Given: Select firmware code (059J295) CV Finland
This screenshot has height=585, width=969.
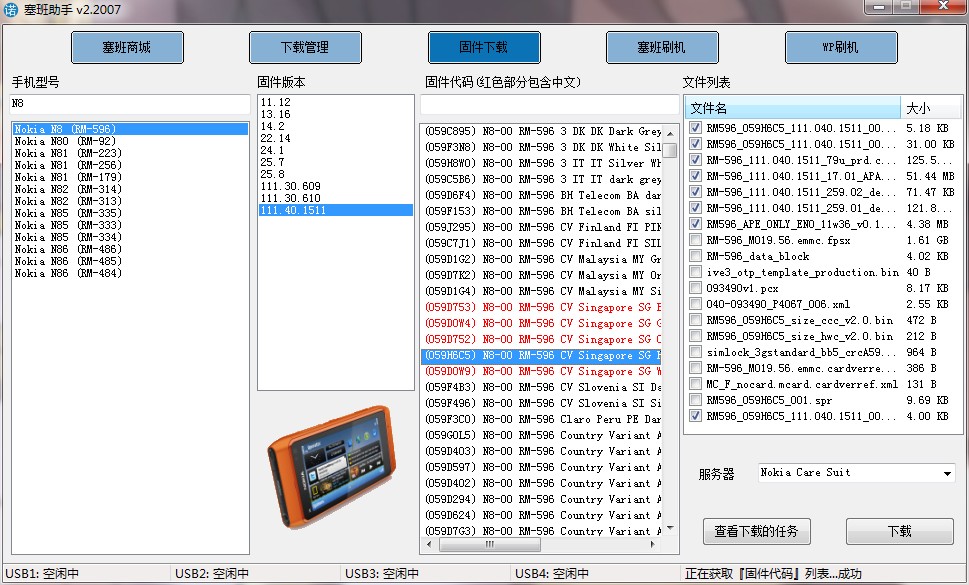Looking at the screenshot, I should [542, 227].
